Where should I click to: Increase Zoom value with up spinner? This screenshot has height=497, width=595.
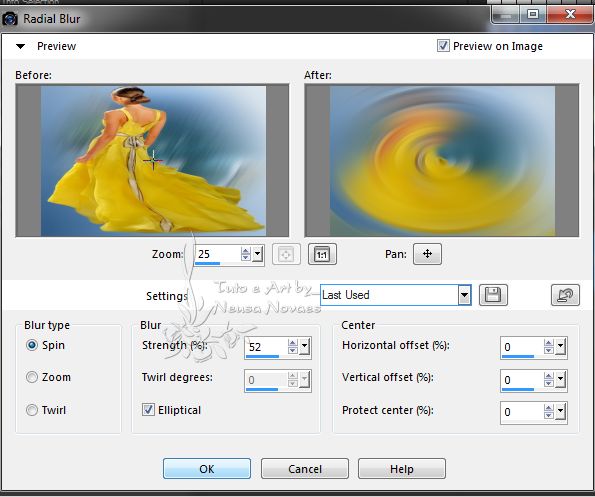(246, 250)
